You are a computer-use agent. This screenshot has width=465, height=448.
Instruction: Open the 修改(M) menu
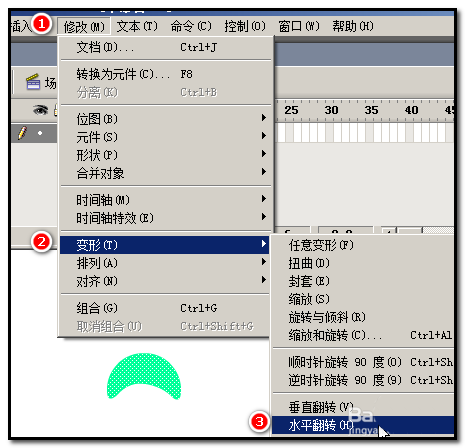[84, 26]
